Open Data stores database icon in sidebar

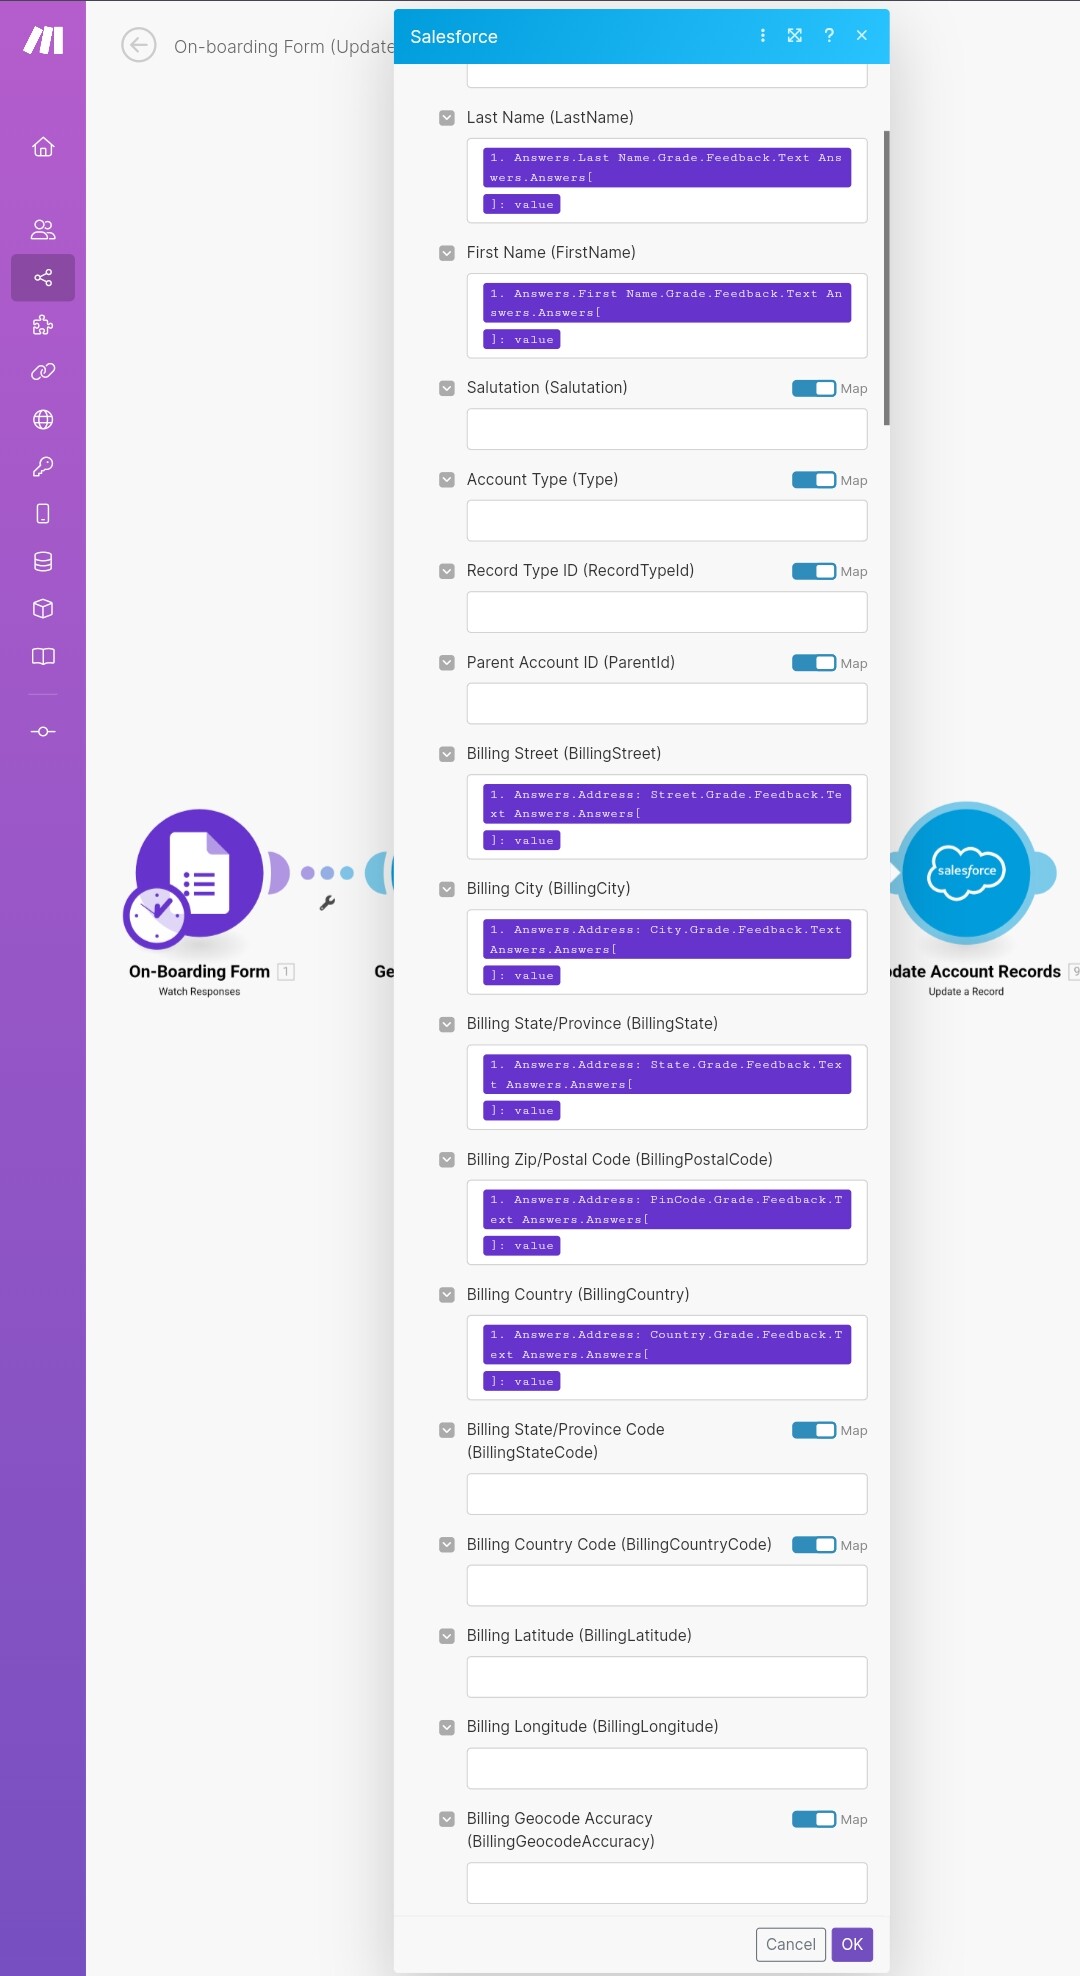point(43,562)
